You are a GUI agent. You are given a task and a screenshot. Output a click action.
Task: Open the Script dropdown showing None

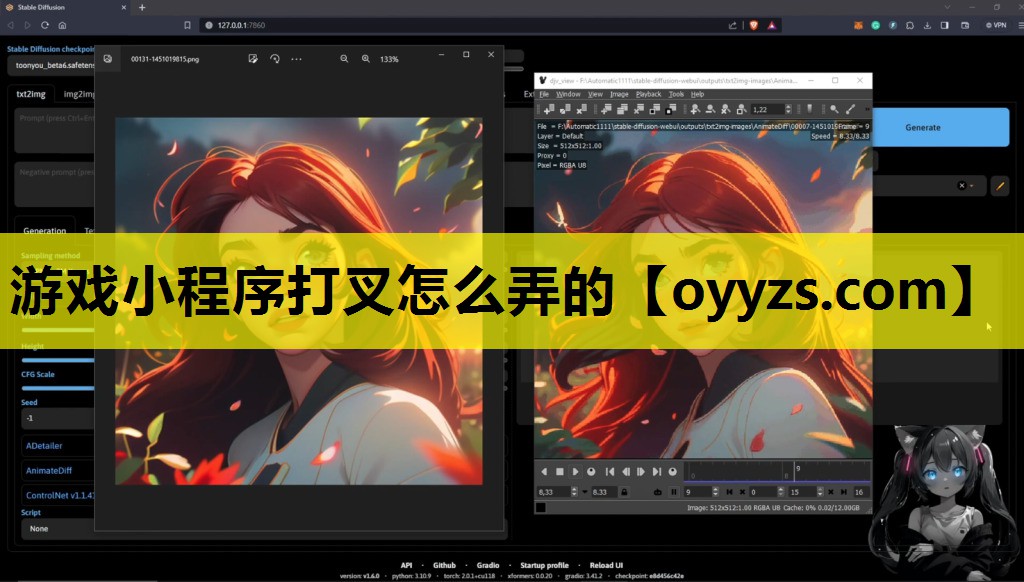pyautogui.click(x=57, y=528)
